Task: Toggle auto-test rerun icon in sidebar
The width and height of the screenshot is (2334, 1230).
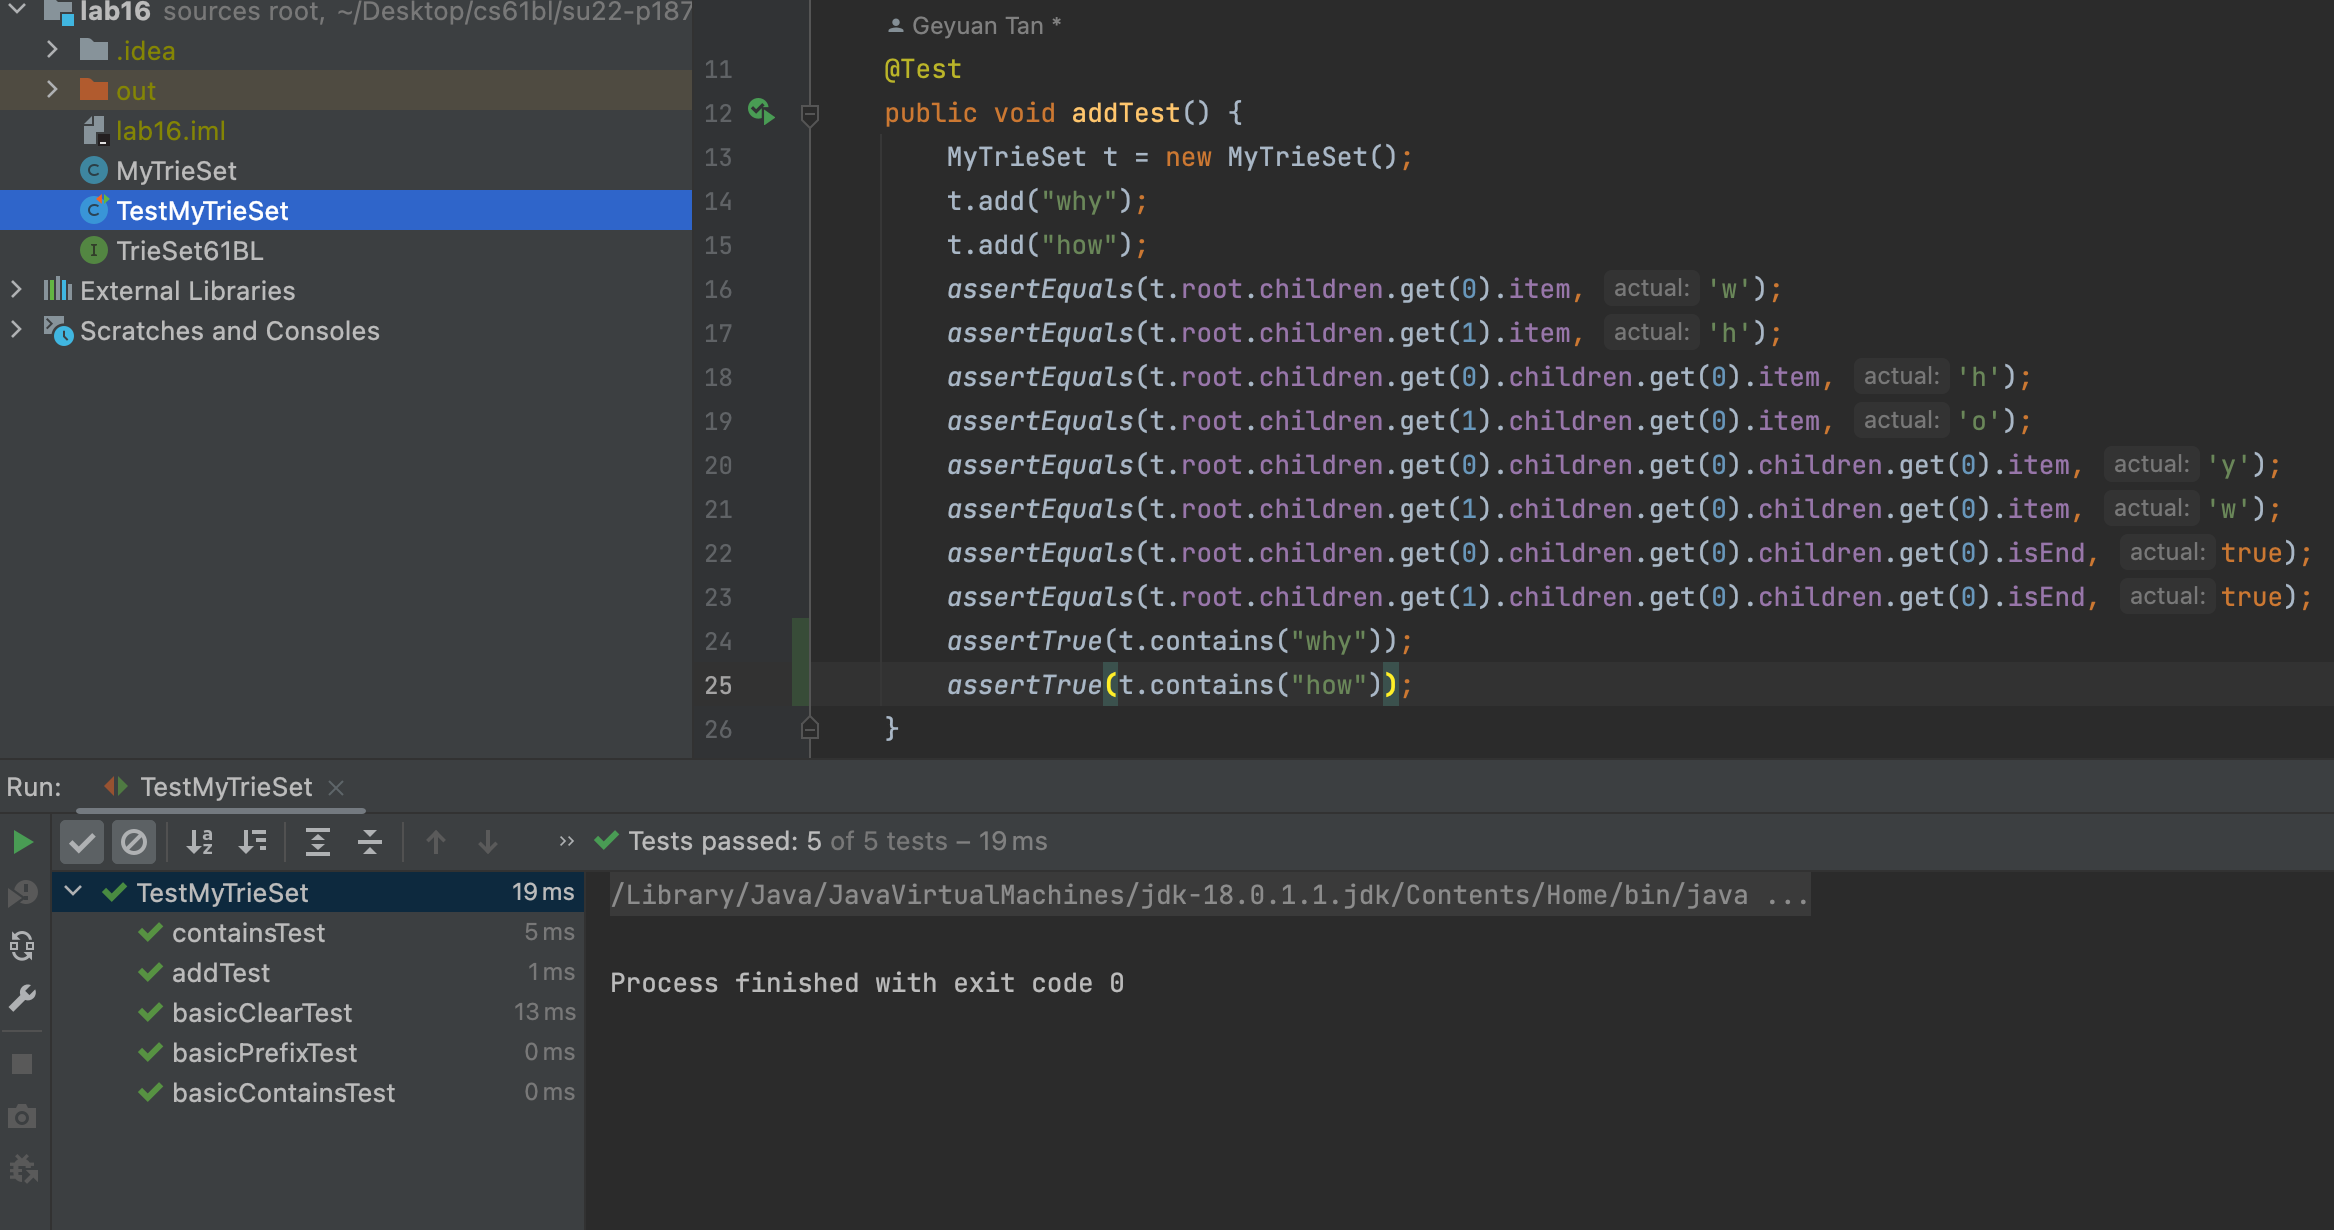Action: (22, 946)
